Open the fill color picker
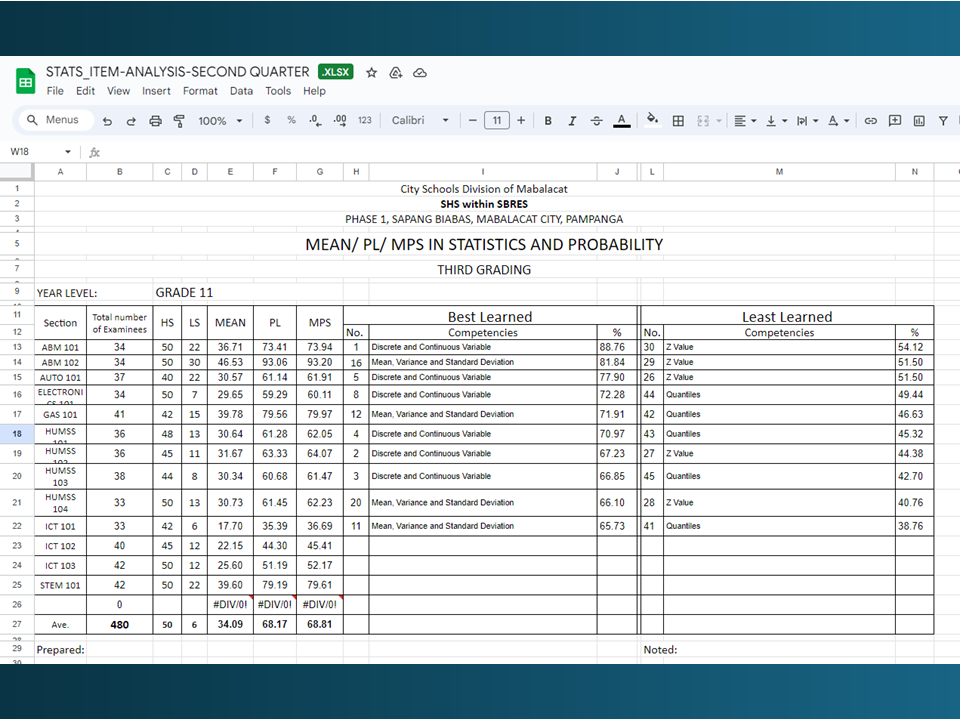Image resolution: width=960 pixels, height=720 pixels. pyautogui.click(x=652, y=121)
